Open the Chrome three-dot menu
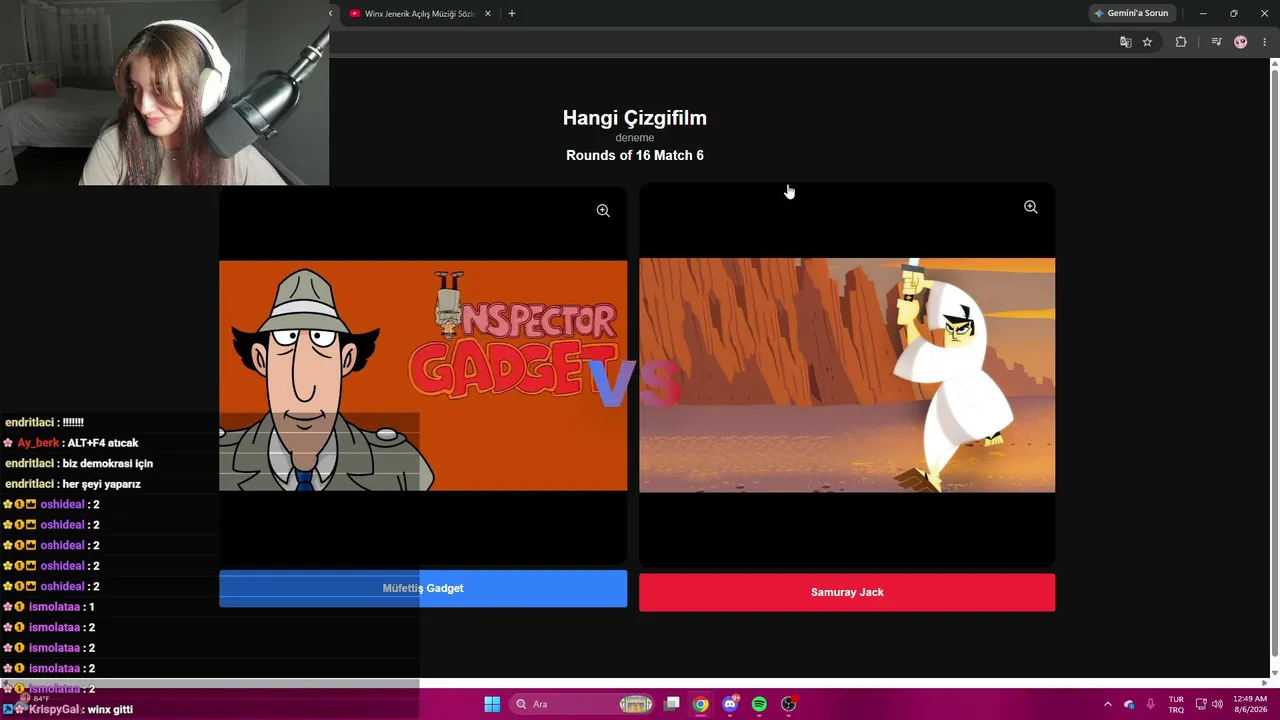1280x720 pixels. tap(1264, 42)
